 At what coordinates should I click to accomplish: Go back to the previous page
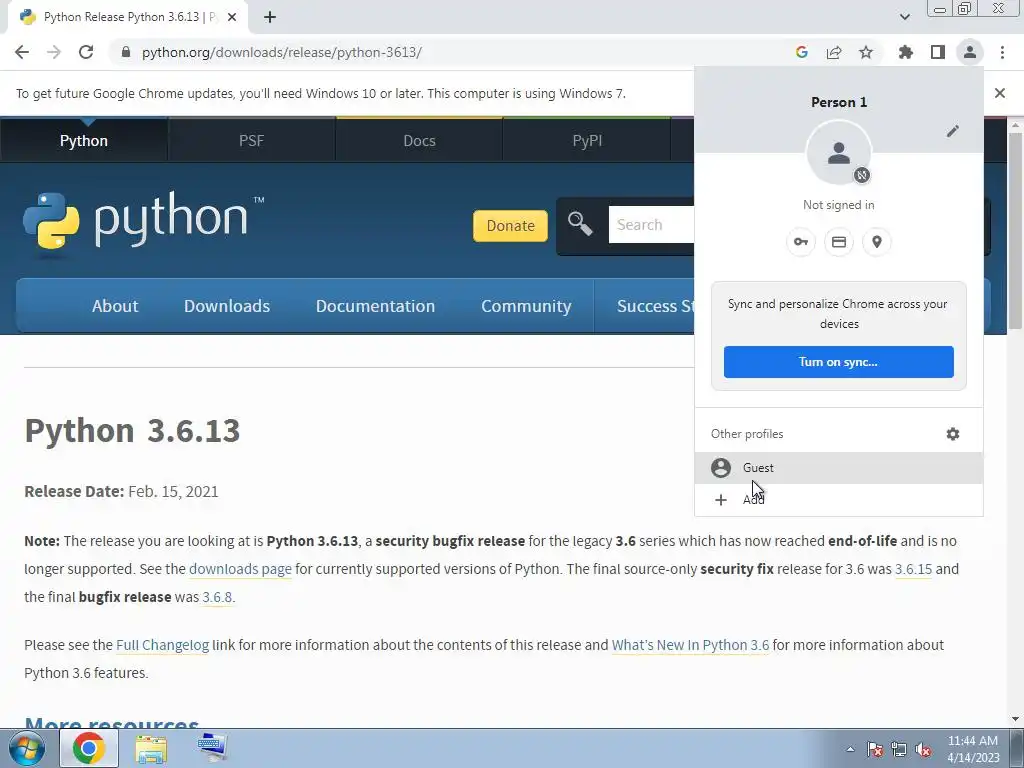[22, 52]
